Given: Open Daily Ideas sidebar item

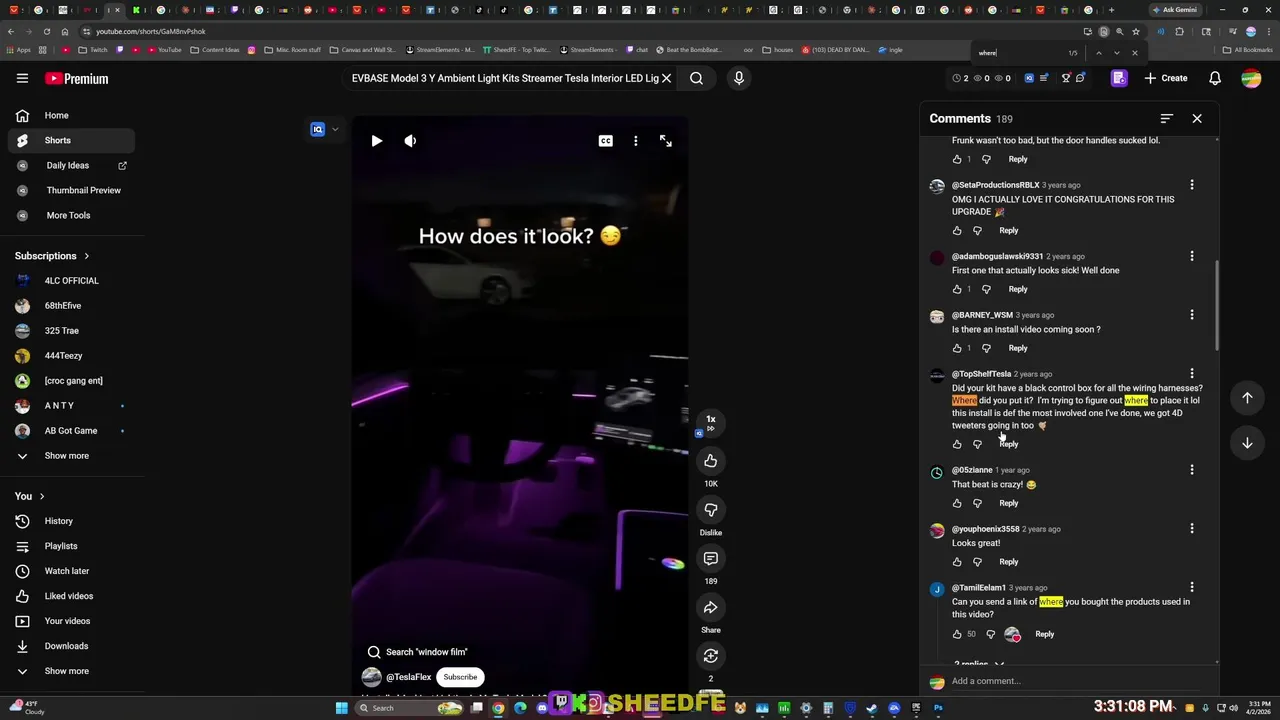Looking at the screenshot, I should click(72, 165).
